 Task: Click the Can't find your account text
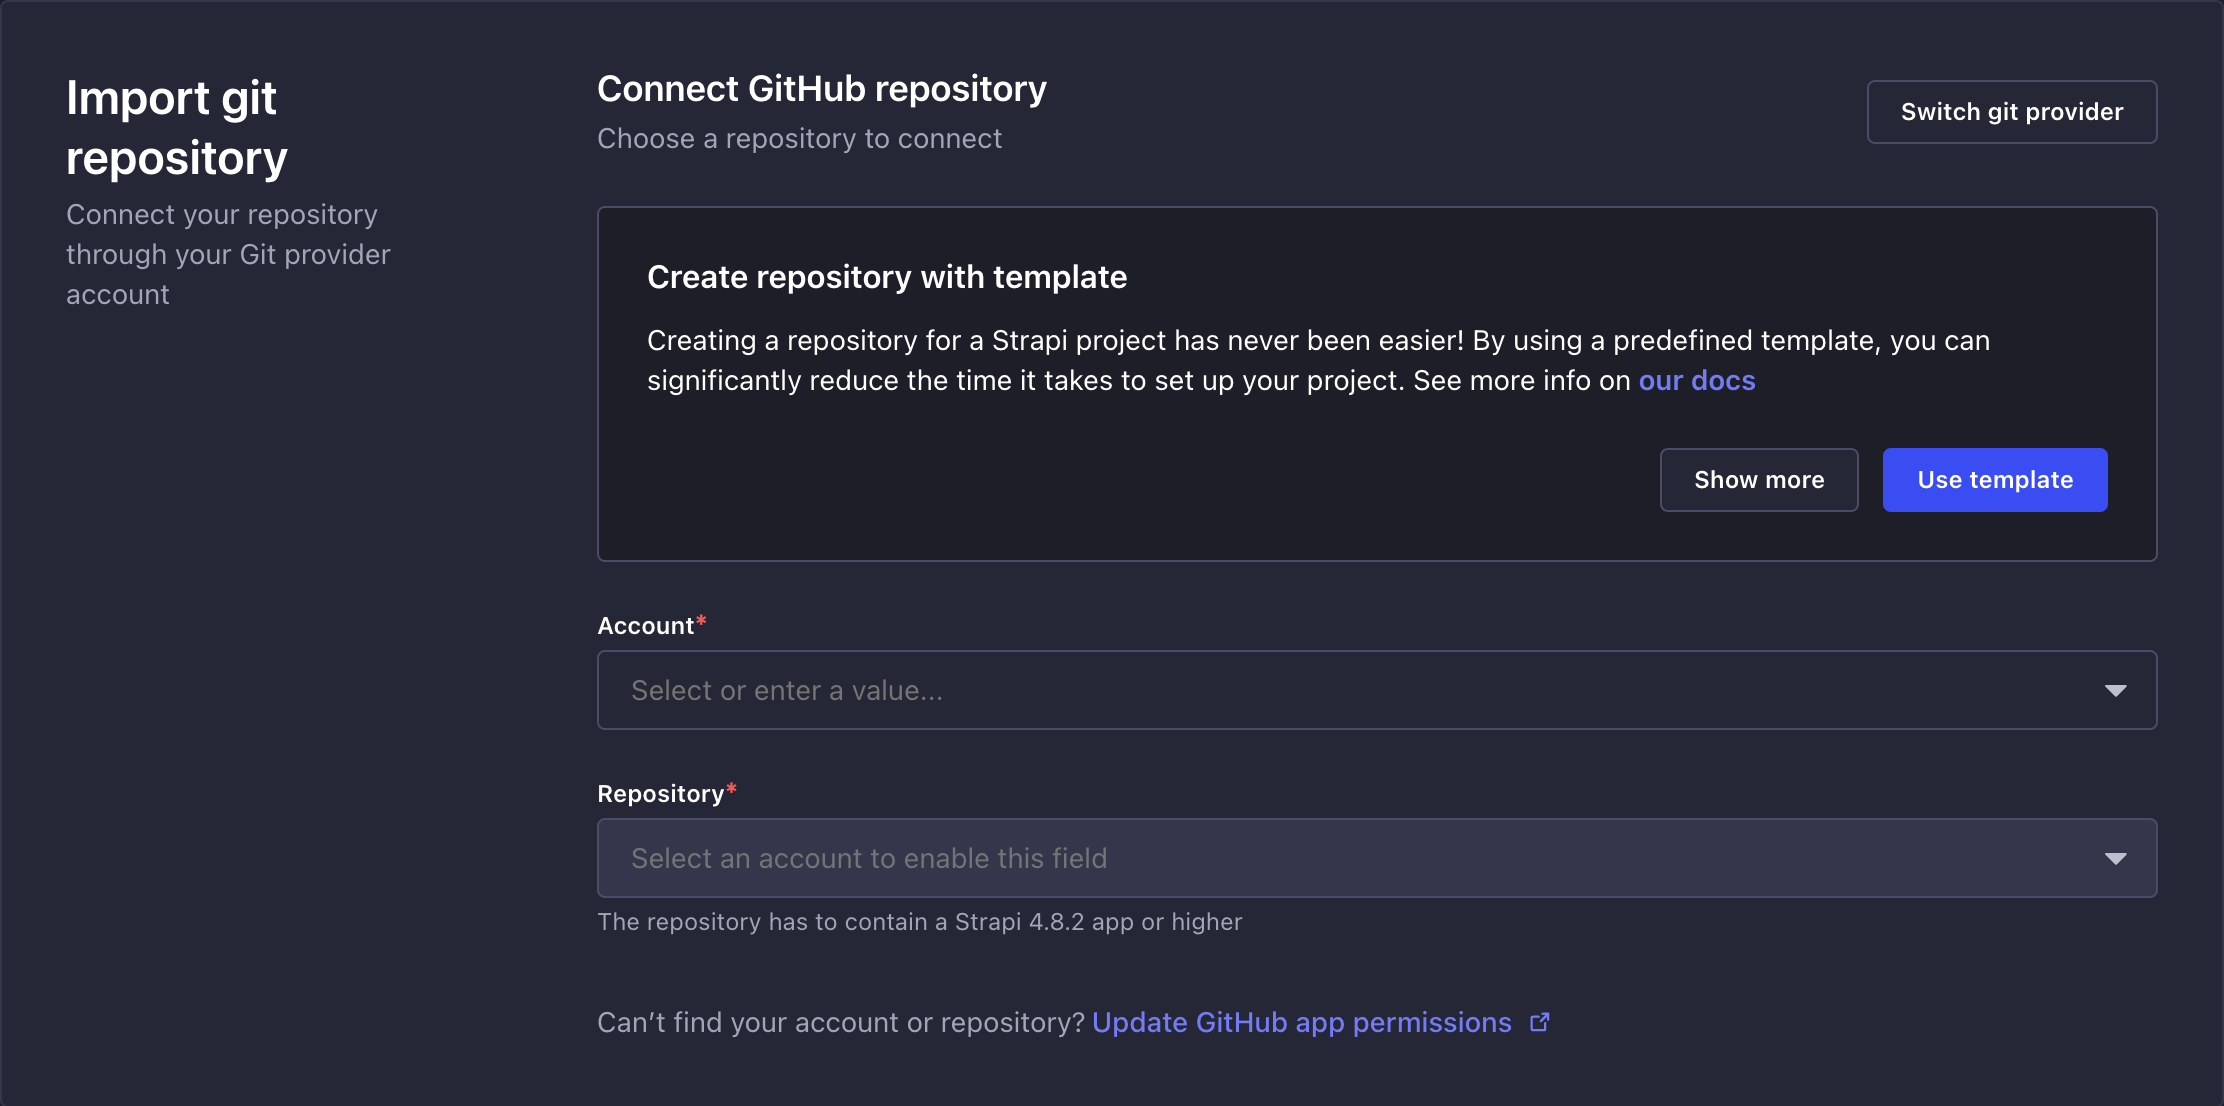click(840, 1022)
